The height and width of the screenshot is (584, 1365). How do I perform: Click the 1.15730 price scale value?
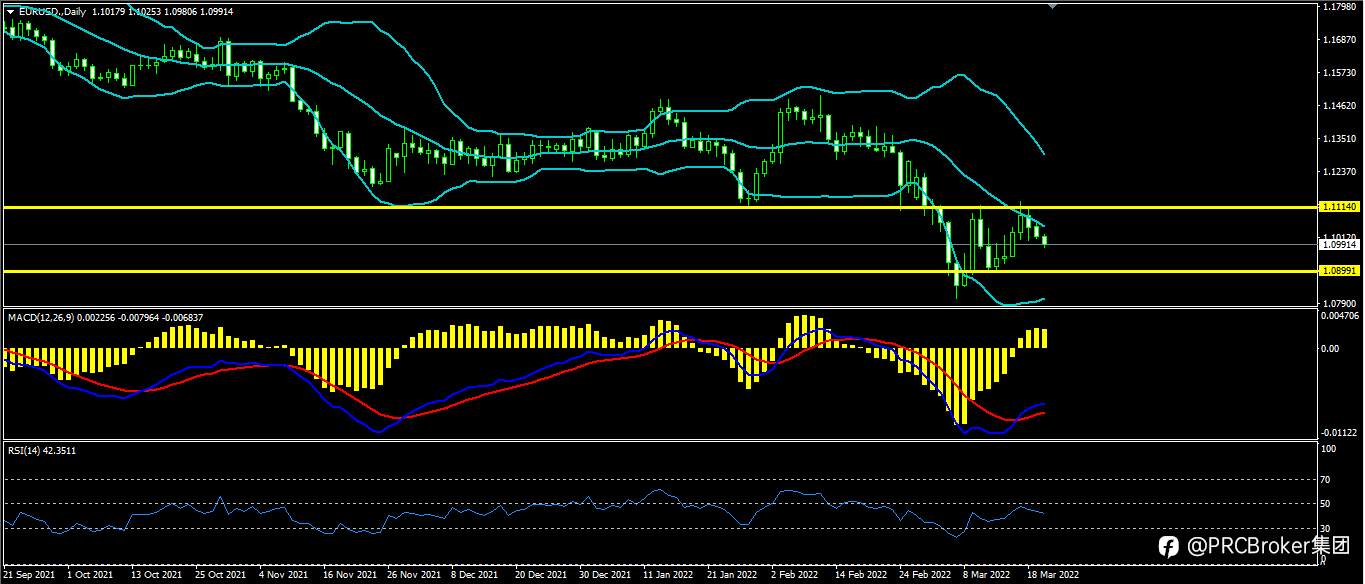click(x=1338, y=73)
